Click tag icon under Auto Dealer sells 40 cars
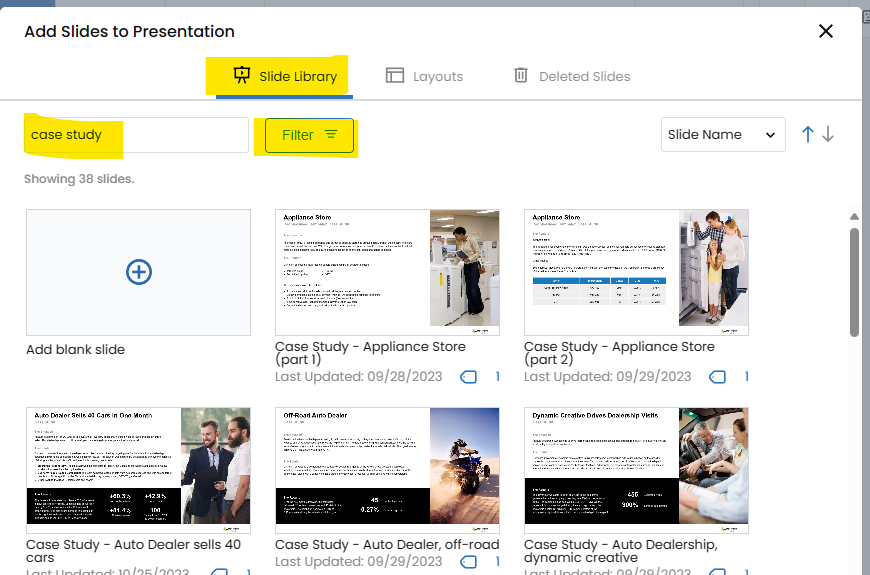Image resolution: width=870 pixels, height=575 pixels. click(219, 570)
